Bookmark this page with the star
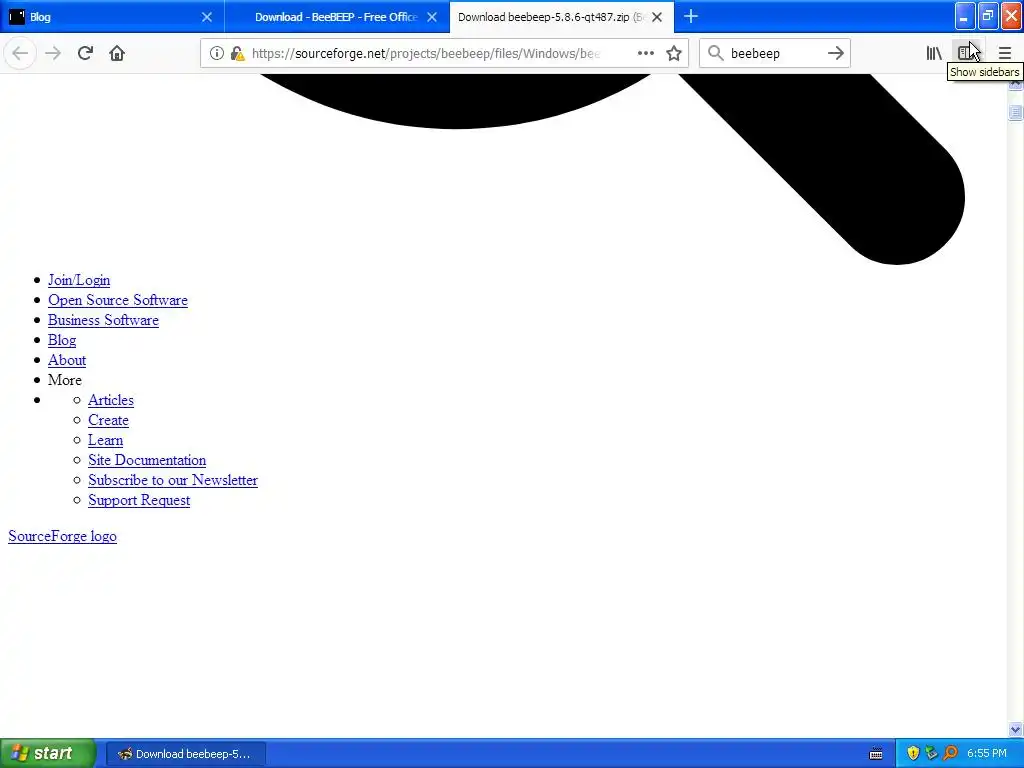The height and width of the screenshot is (768, 1024). click(x=674, y=54)
